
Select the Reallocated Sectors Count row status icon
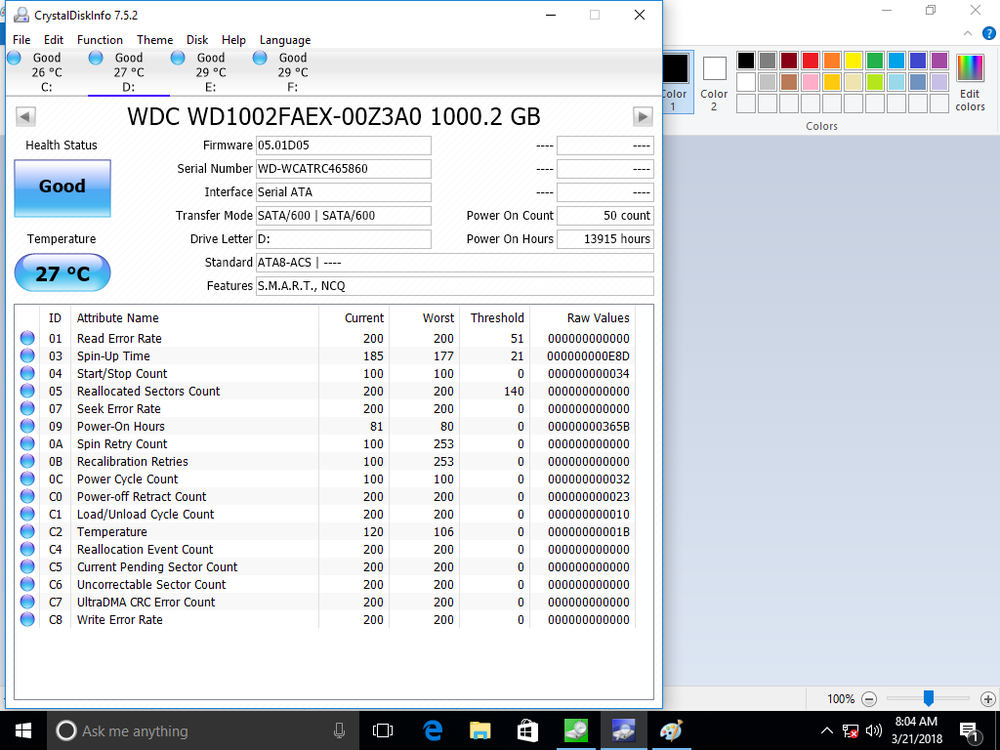click(28, 391)
